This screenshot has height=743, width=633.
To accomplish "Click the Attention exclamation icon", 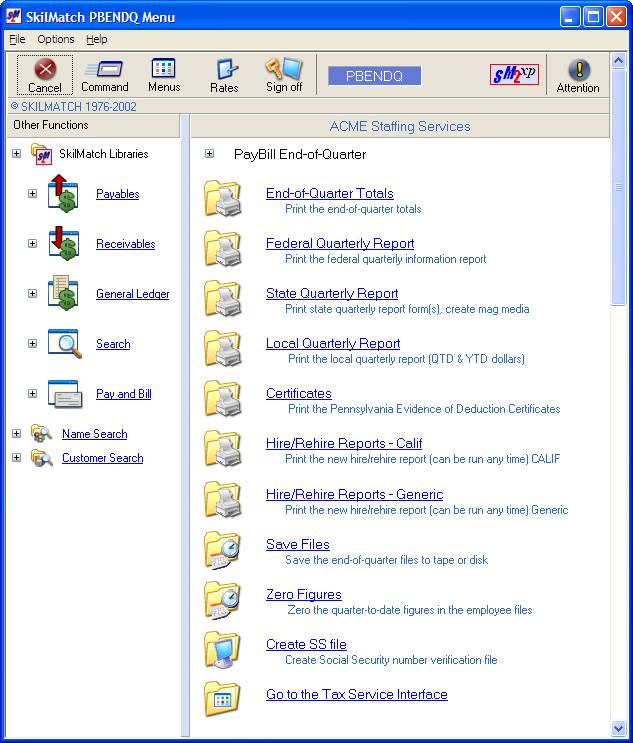I will (579, 70).
